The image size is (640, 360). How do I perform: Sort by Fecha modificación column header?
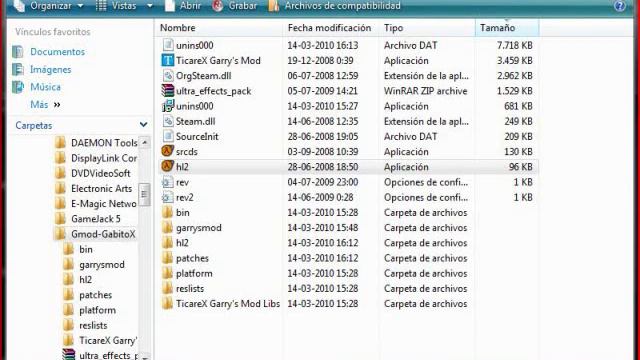point(329,28)
